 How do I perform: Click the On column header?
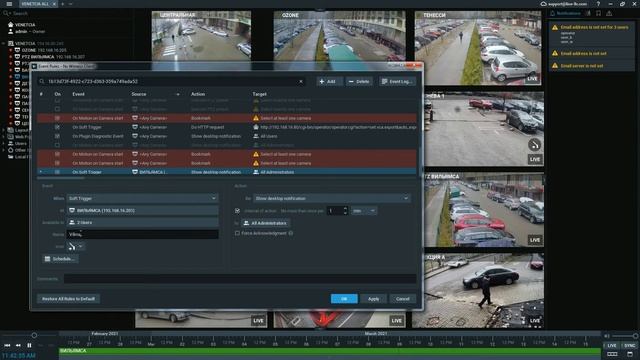tap(58, 94)
